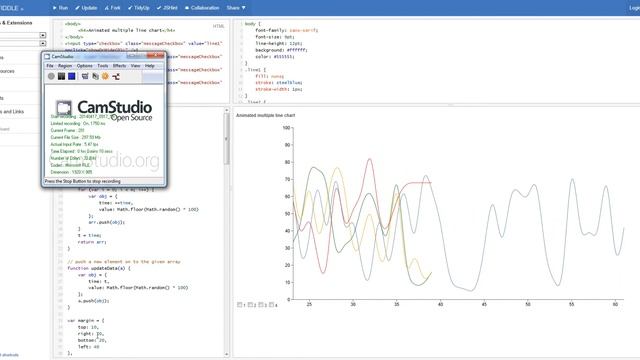Click the 'stroke: steelblue;' CSS line
Screen dimensions: 640x360
pyautogui.click(x=279, y=82)
